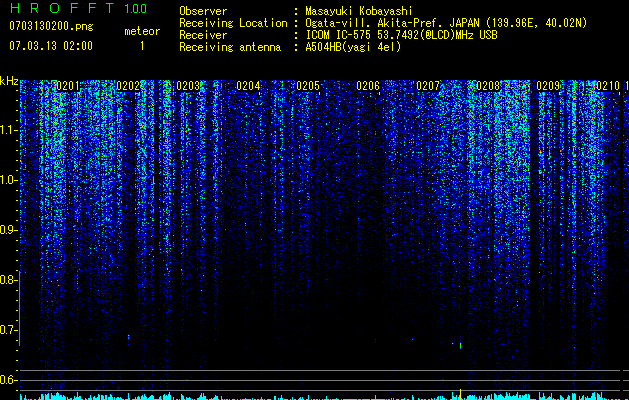Viewport: 629px width, 400px height.
Task: Click the 0.6 frequency axis label
Action: [8, 380]
